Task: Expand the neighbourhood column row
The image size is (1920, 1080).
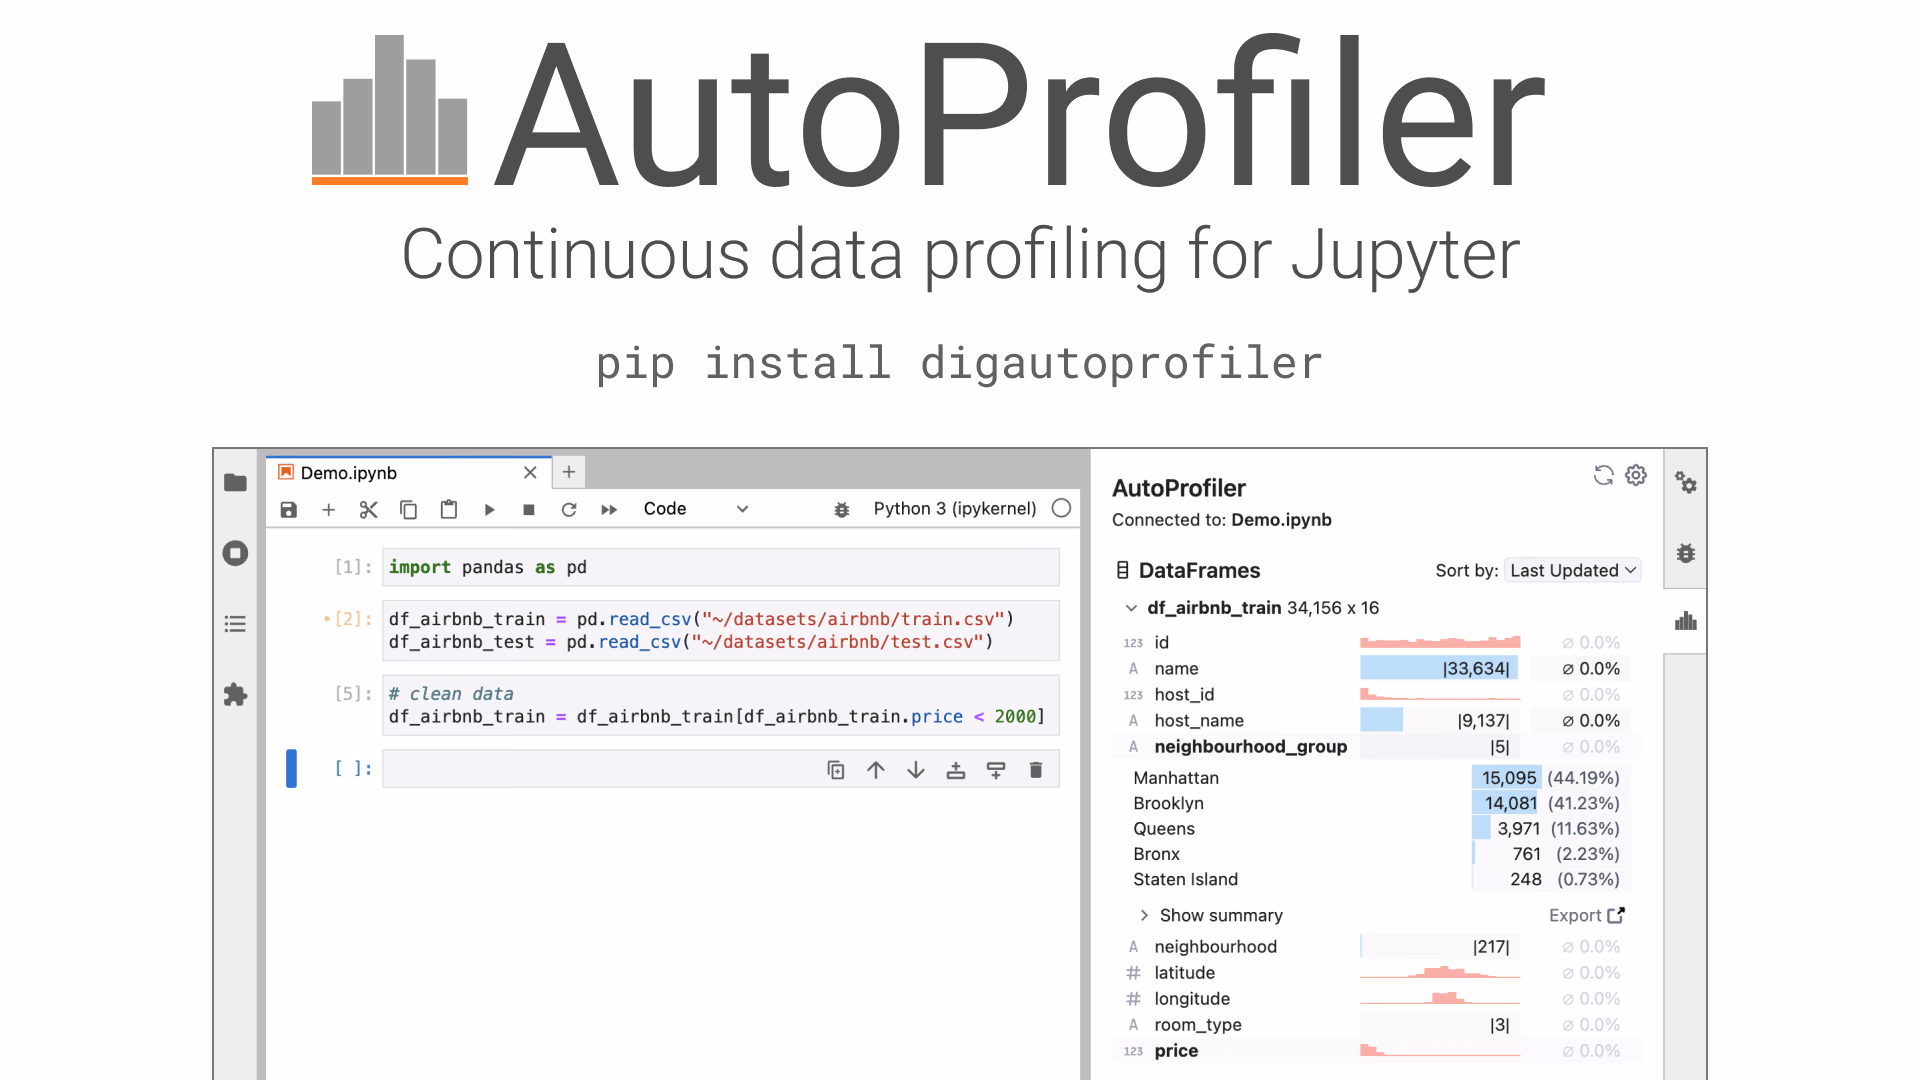Action: point(1377,946)
